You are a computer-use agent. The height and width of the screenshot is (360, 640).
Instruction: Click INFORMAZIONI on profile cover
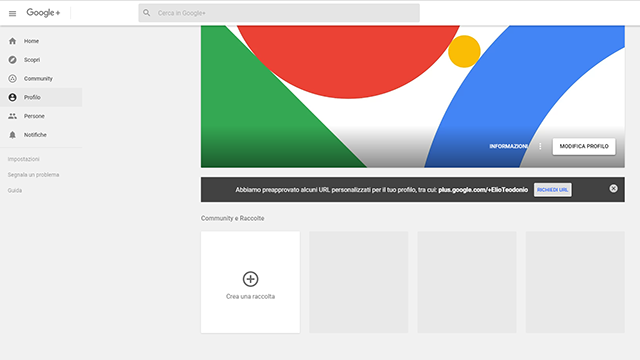[508, 146]
